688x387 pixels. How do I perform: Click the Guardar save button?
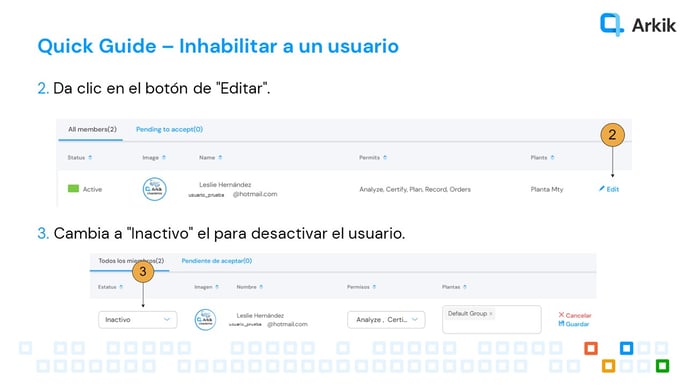point(574,324)
